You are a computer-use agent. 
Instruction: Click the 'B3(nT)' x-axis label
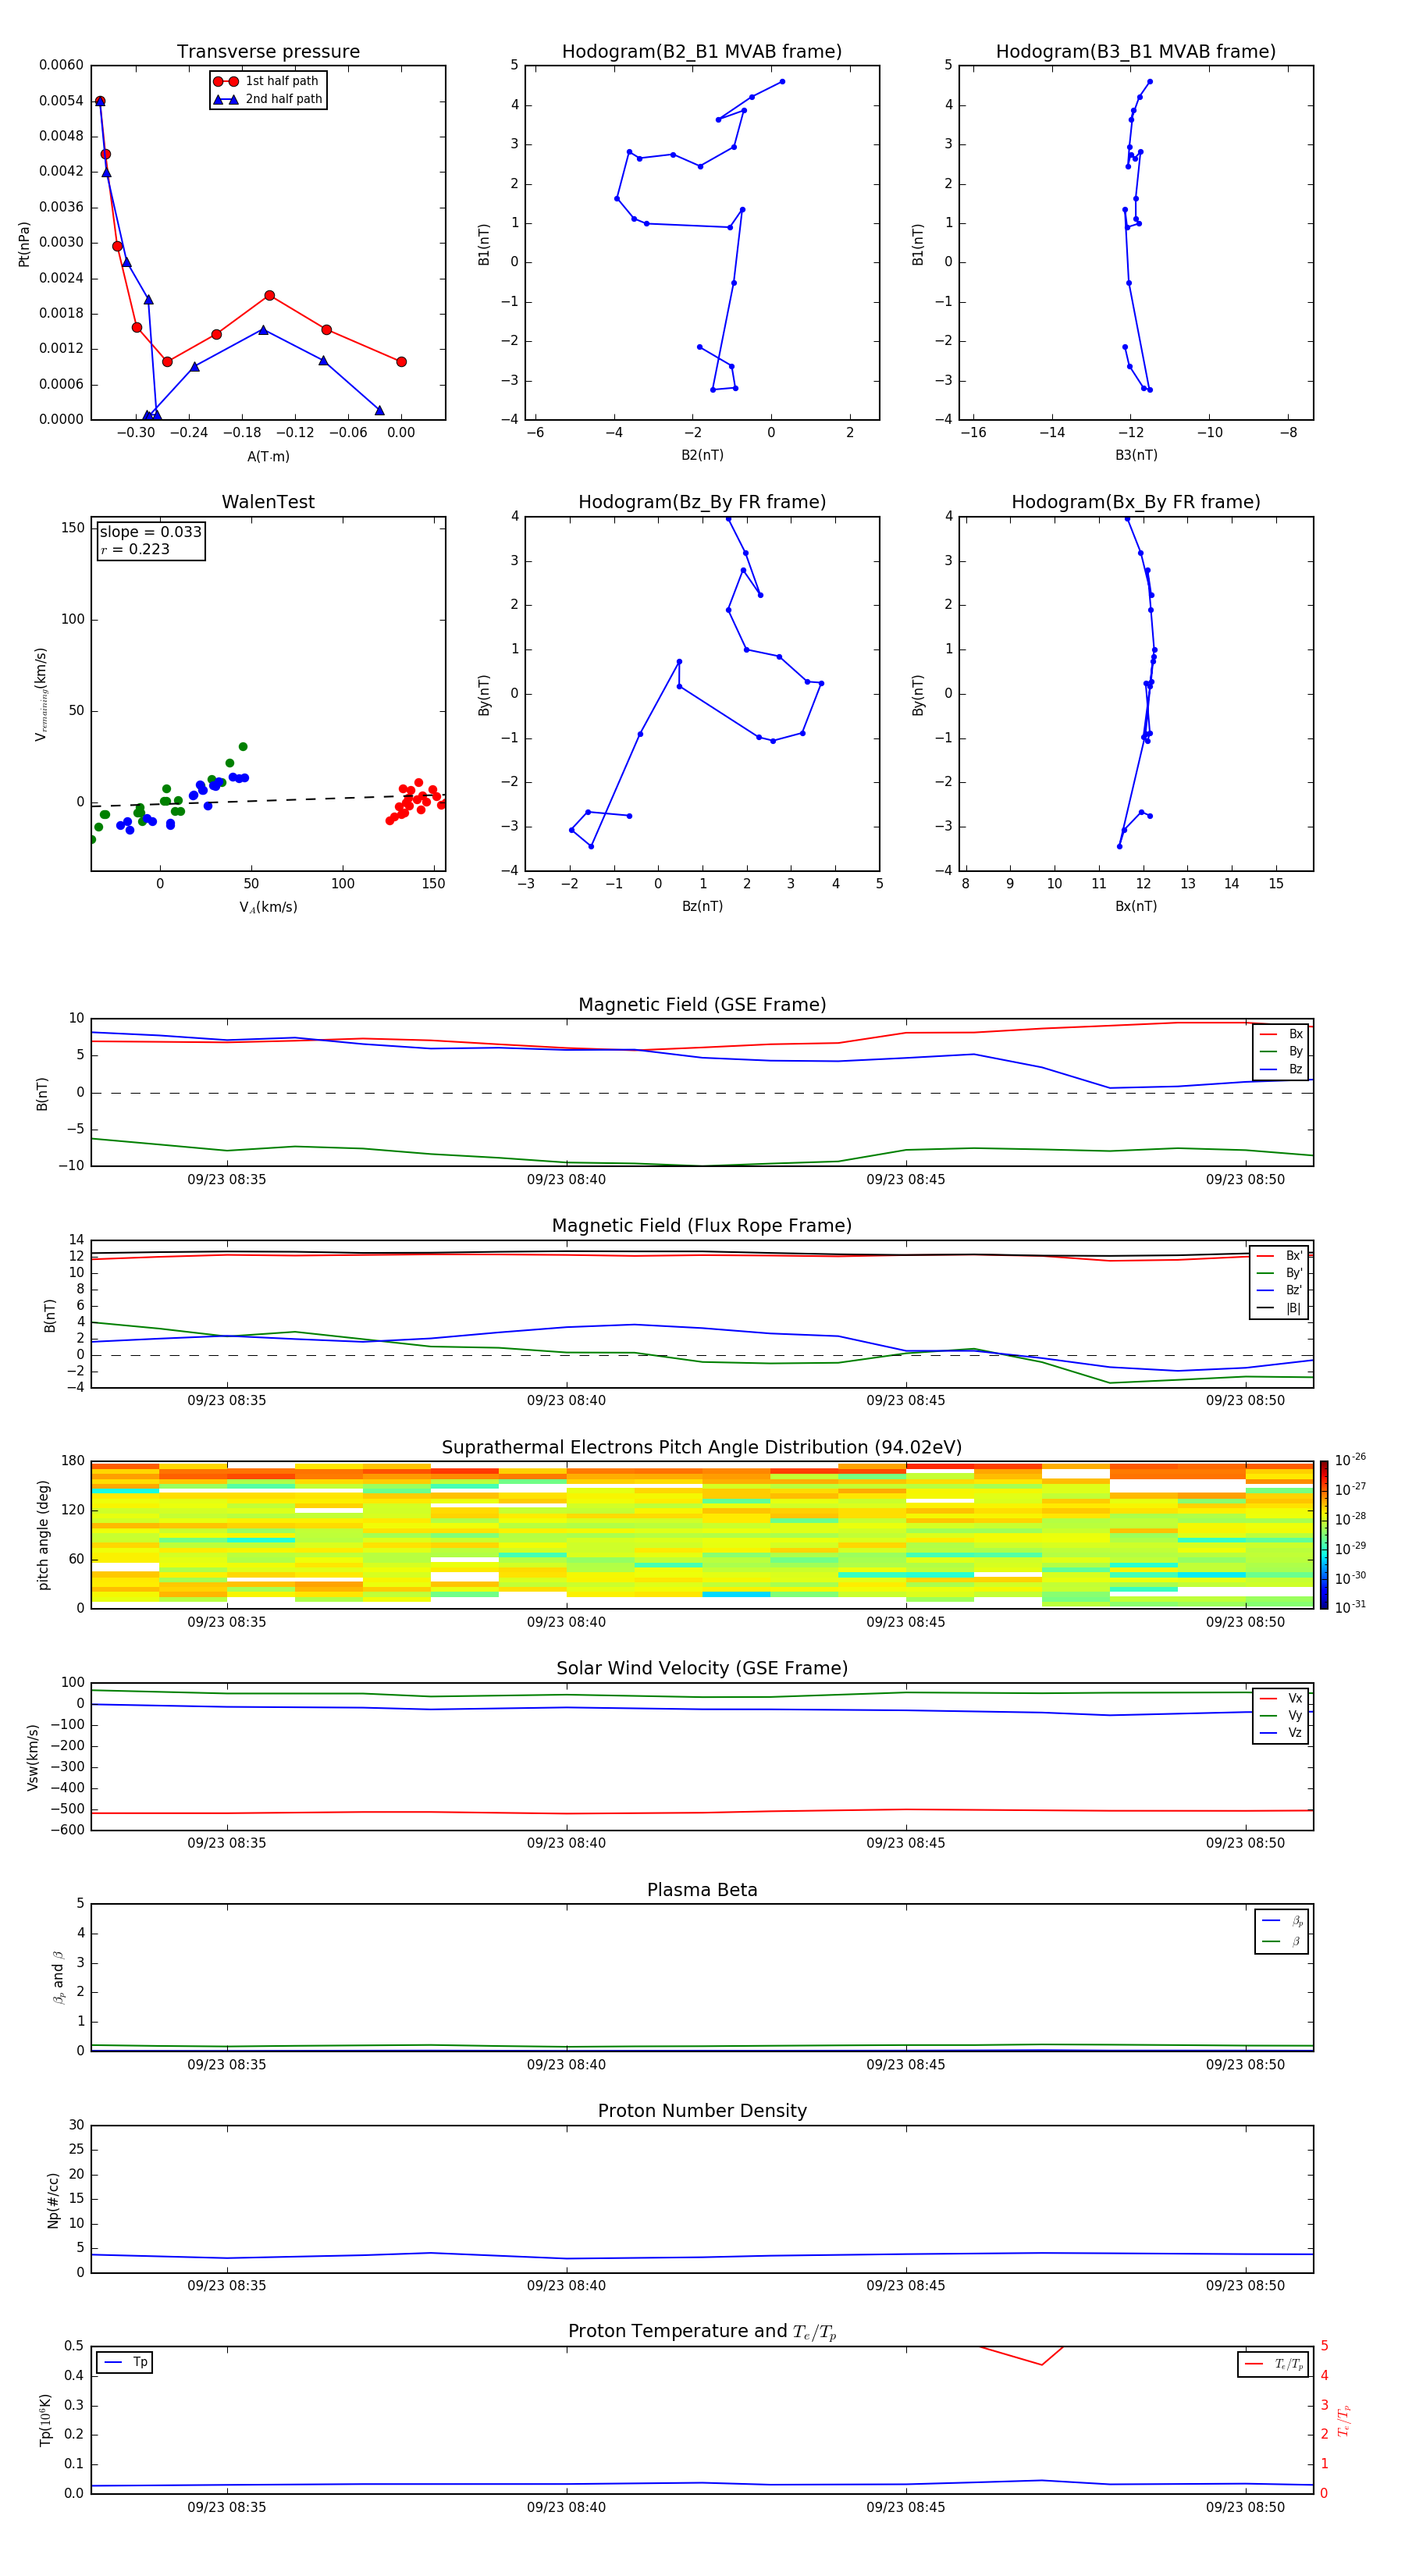click(1136, 455)
